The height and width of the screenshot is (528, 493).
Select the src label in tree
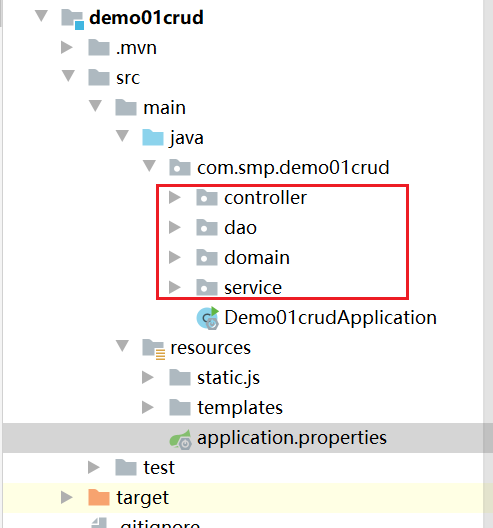pos(128,78)
